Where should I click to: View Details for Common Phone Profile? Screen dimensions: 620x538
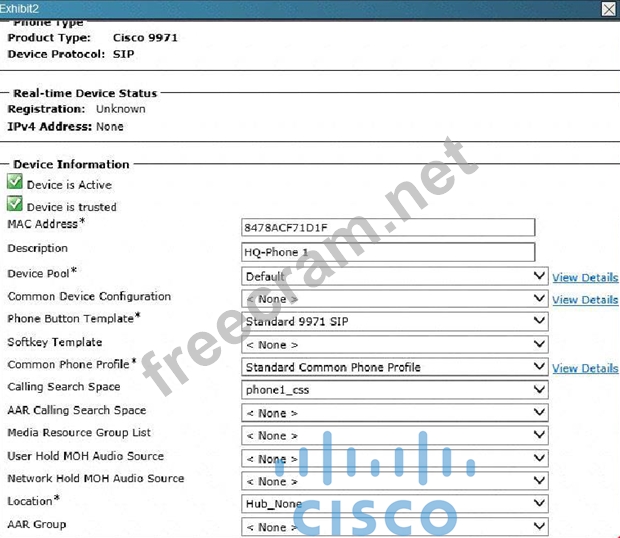(x=585, y=368)
